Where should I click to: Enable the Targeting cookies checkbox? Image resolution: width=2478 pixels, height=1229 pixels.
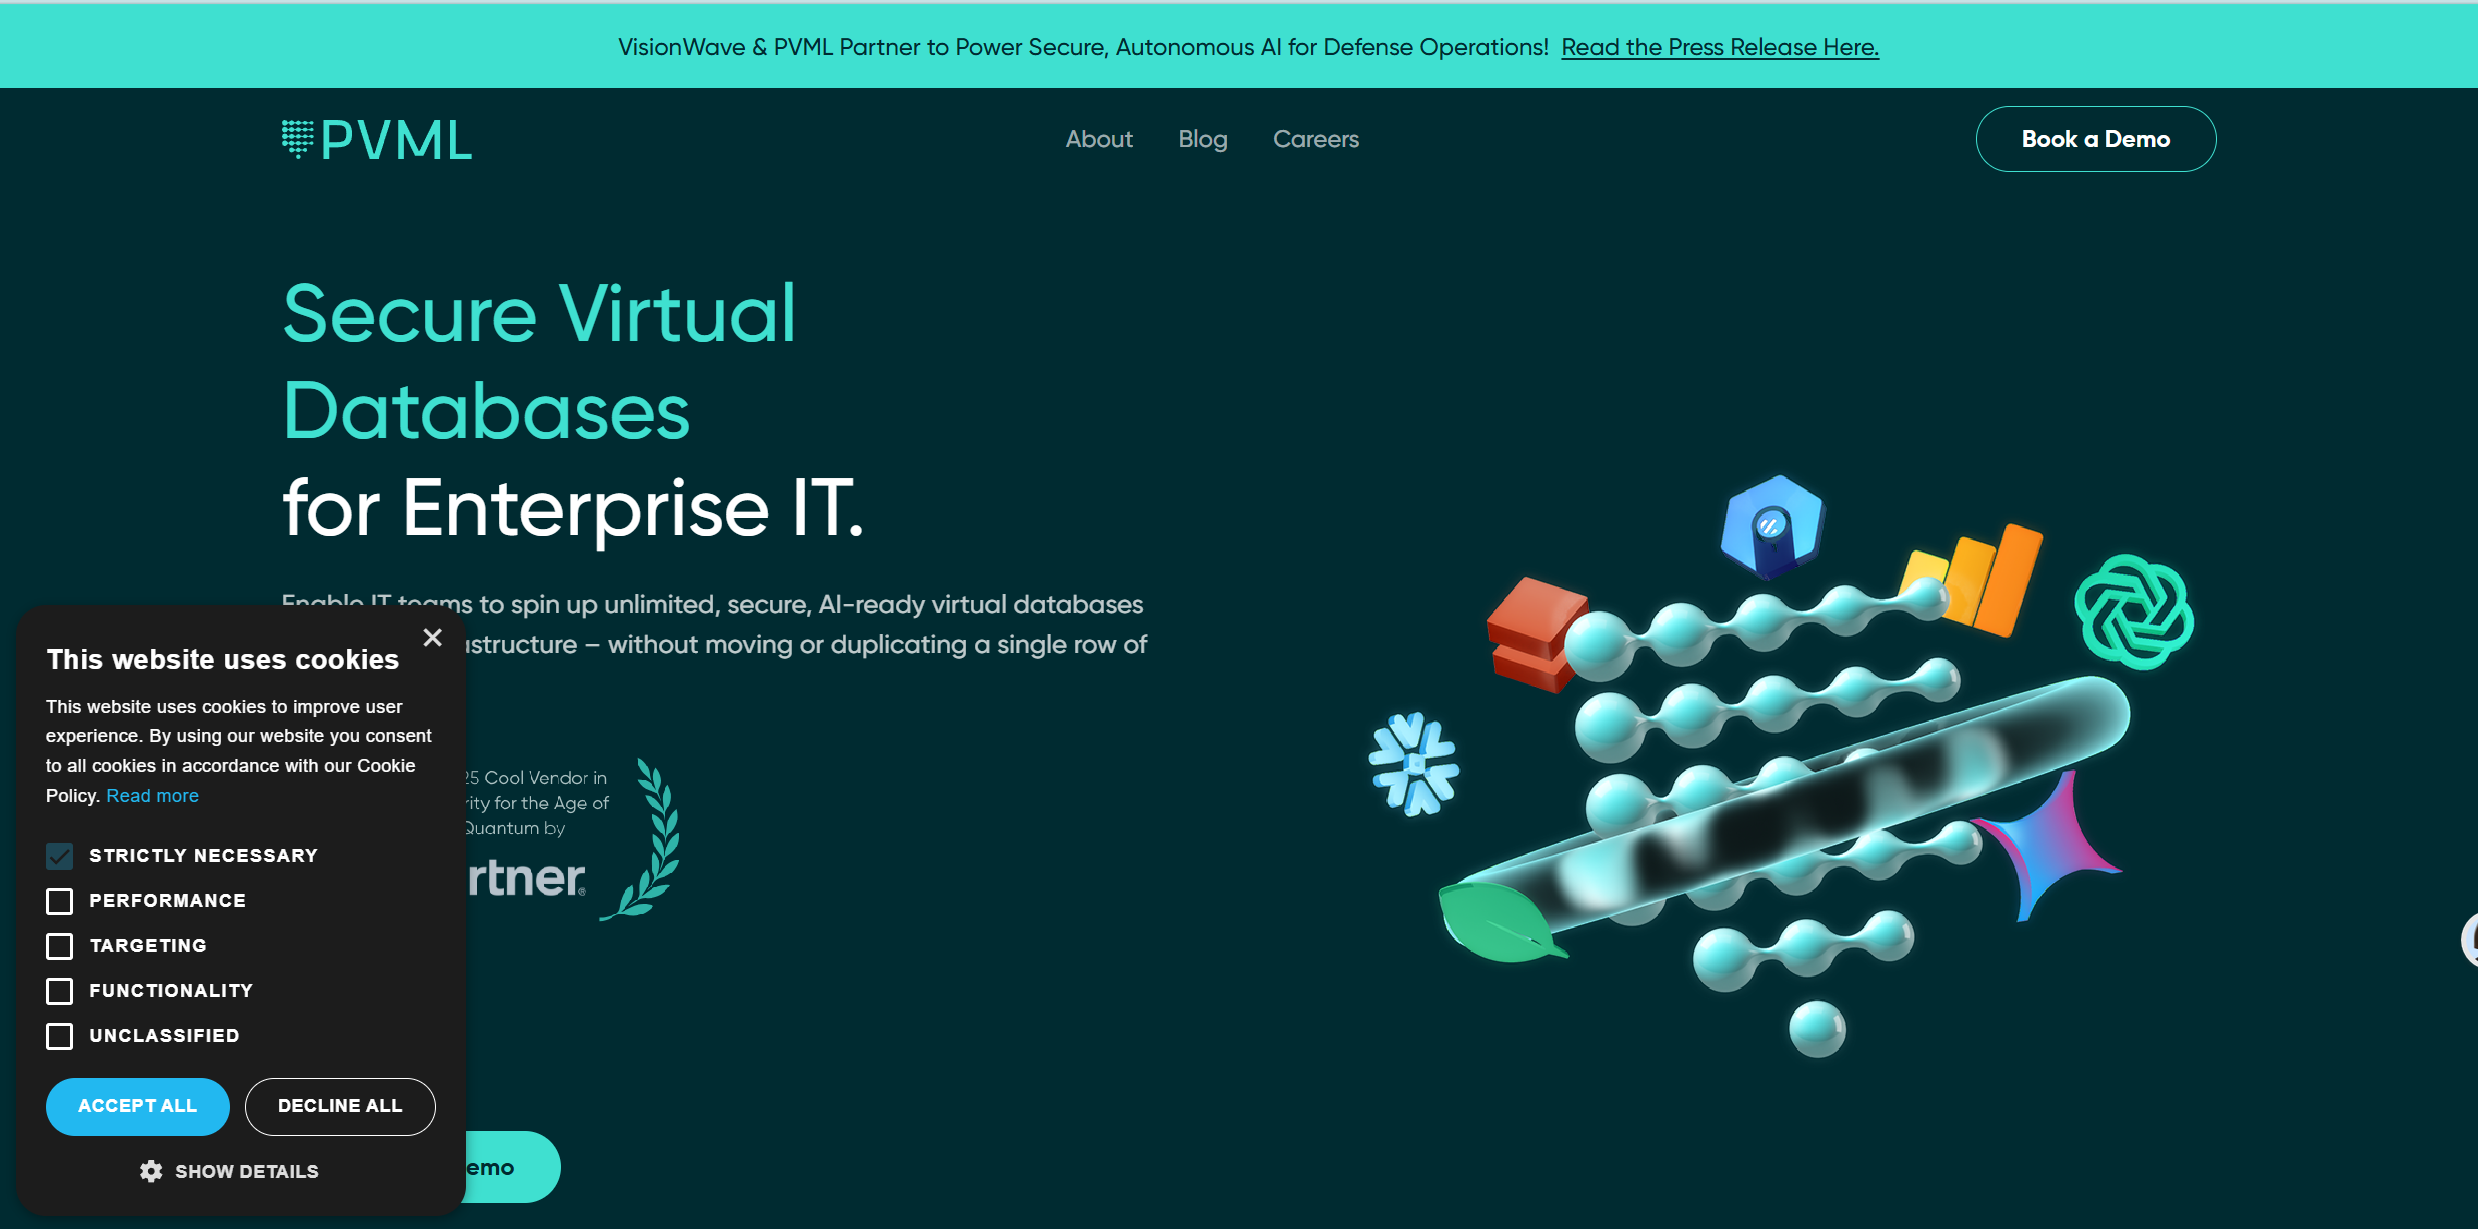(x=60, y=946)
